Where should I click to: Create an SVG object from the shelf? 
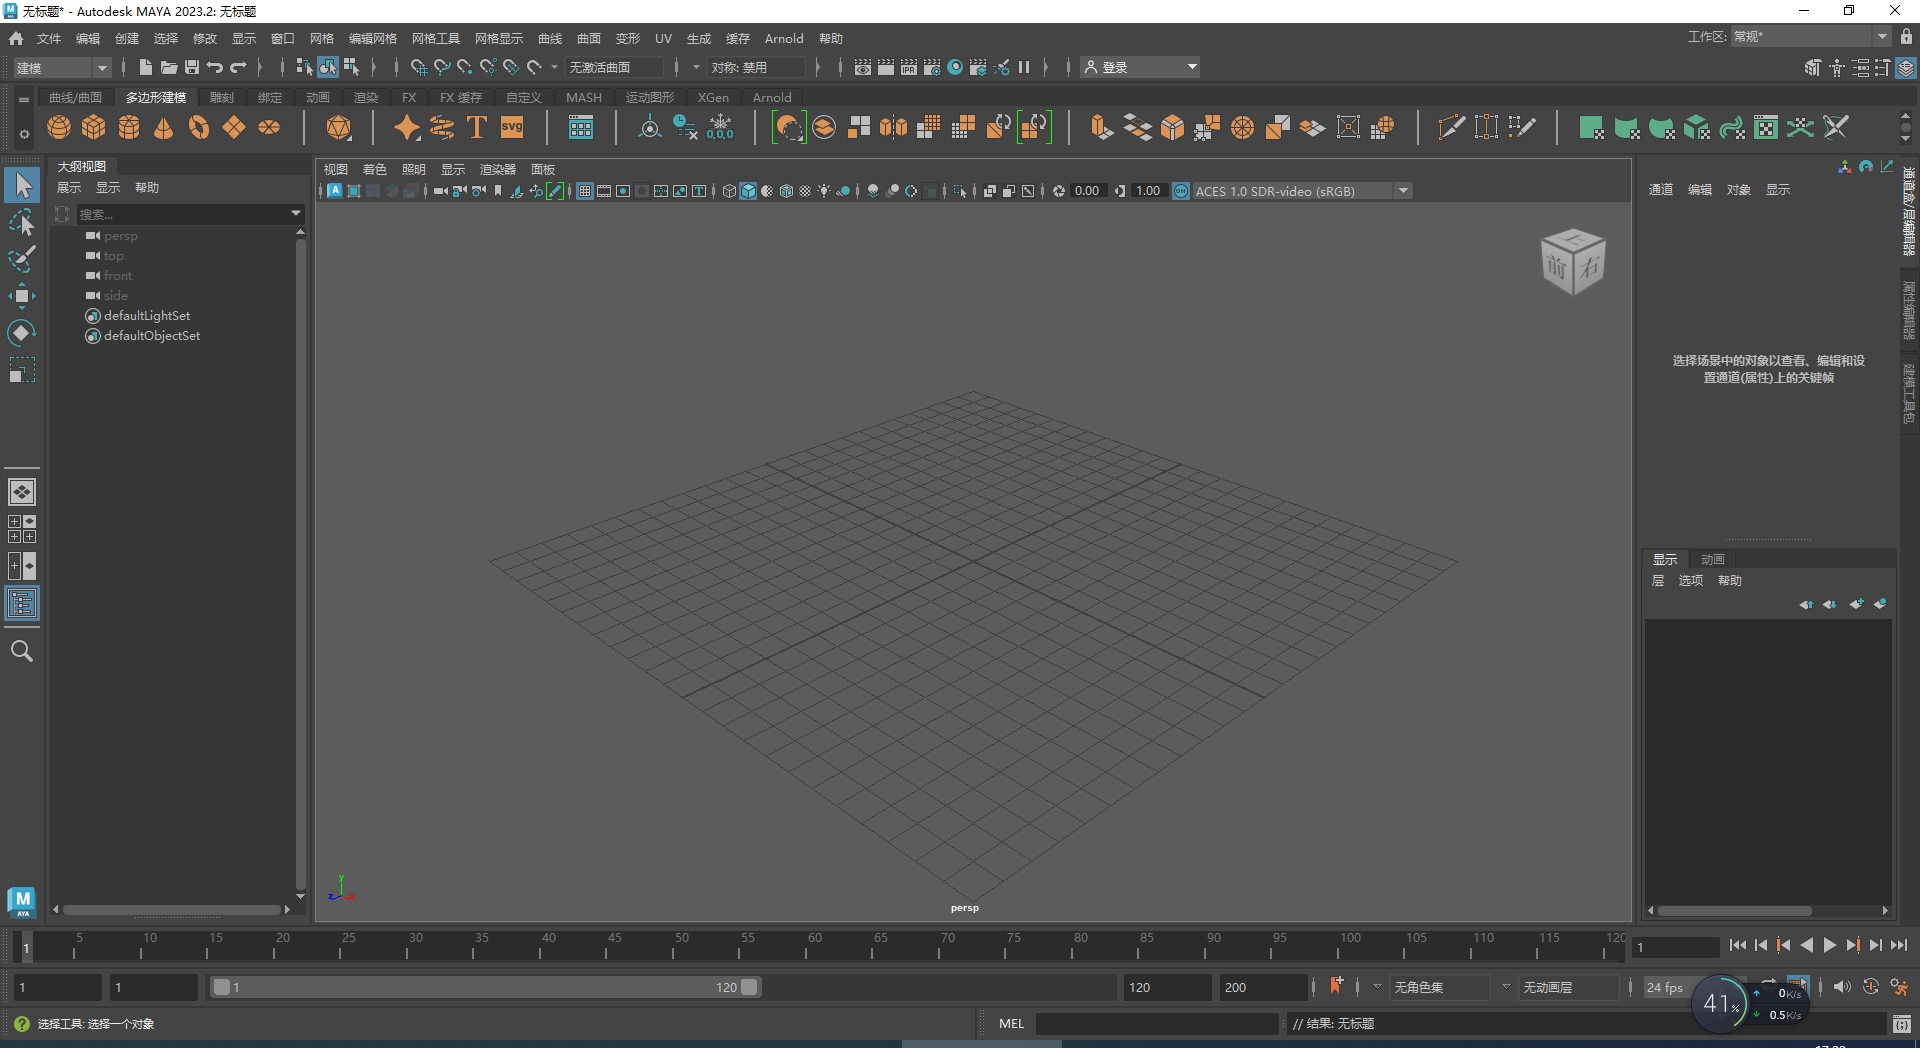[x=511, y=127]
